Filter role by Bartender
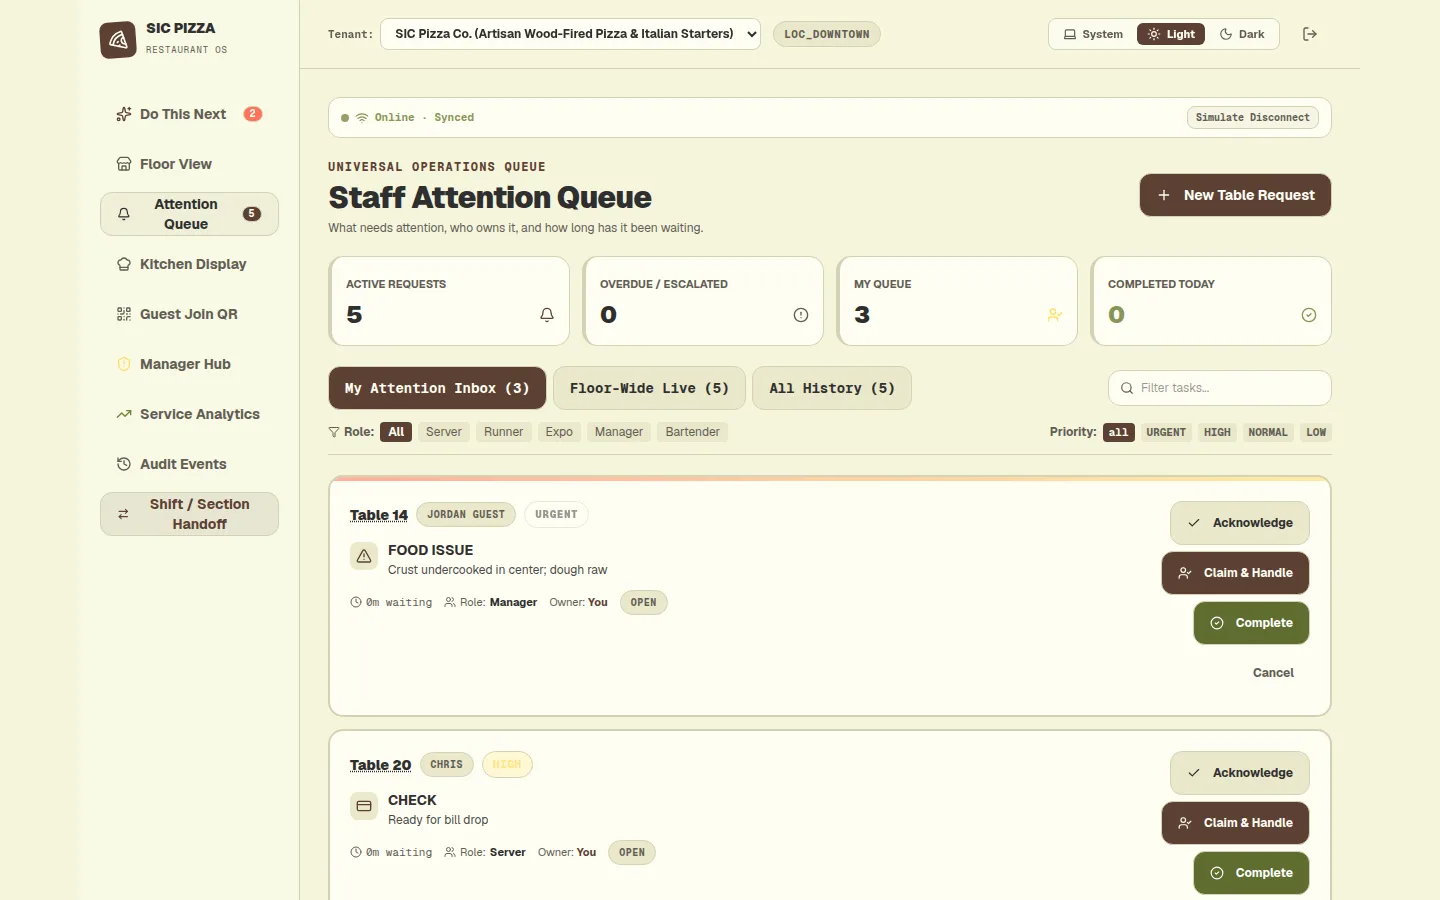 pyautogui.click(x=693, y=432)
